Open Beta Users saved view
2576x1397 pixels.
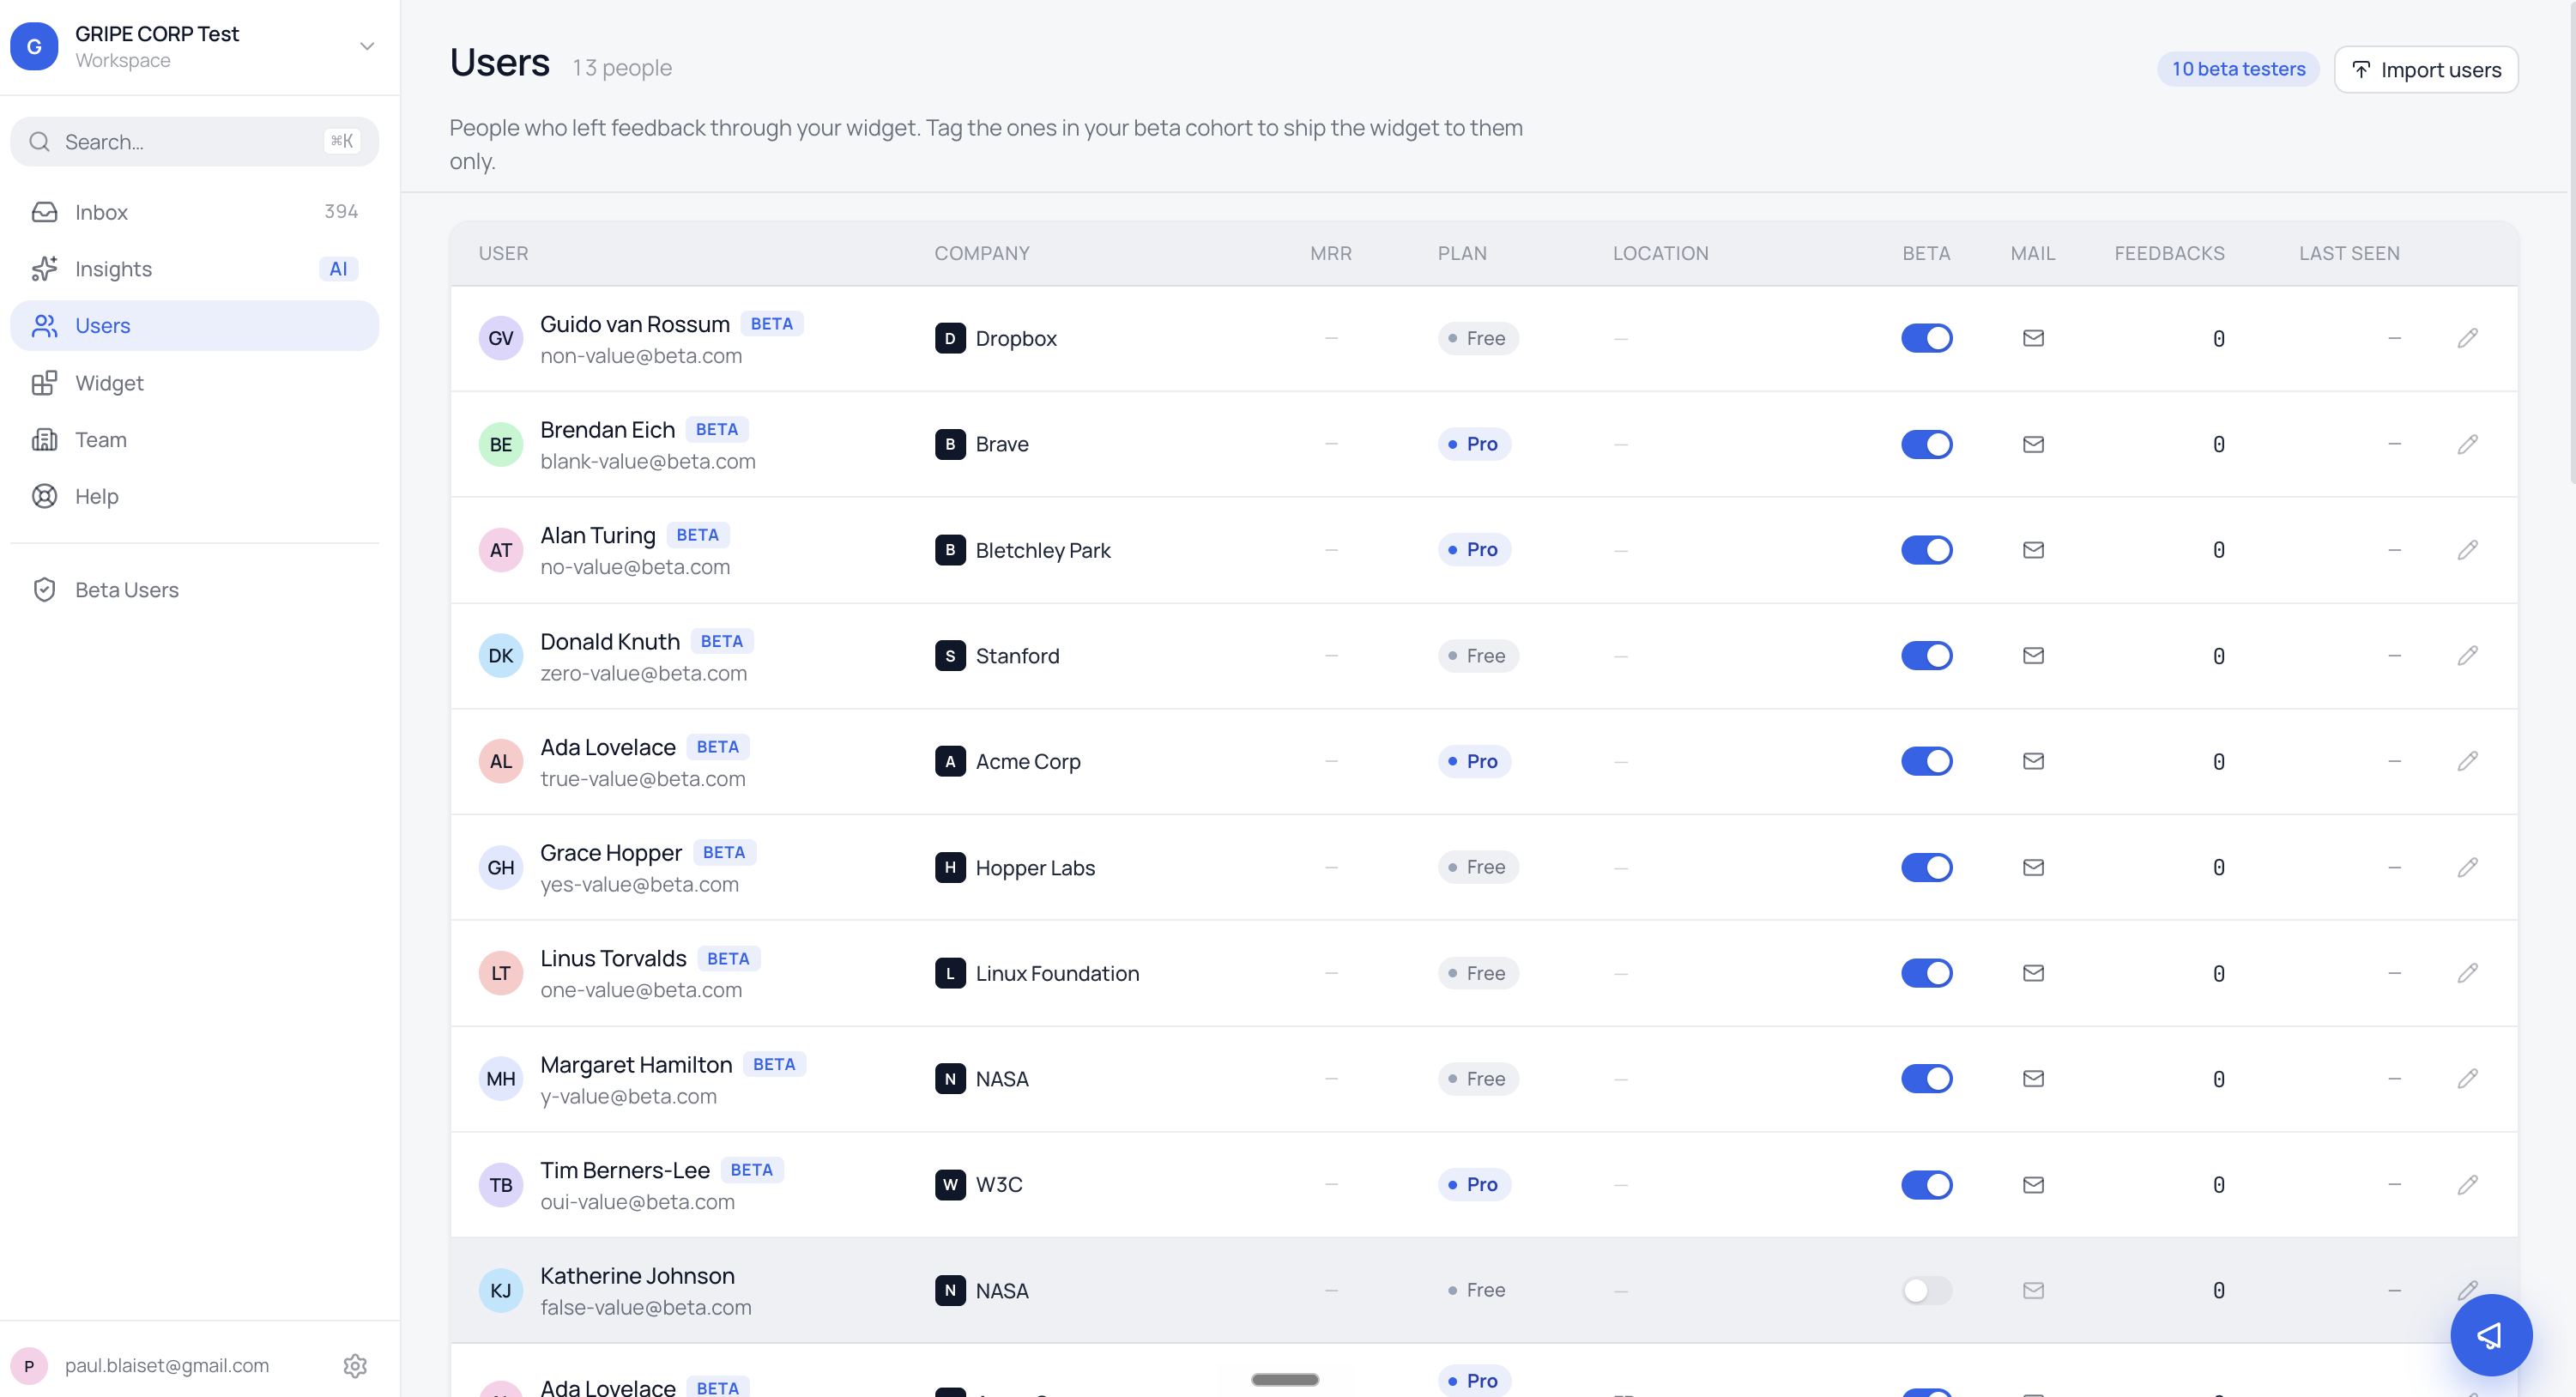(194, 590)
